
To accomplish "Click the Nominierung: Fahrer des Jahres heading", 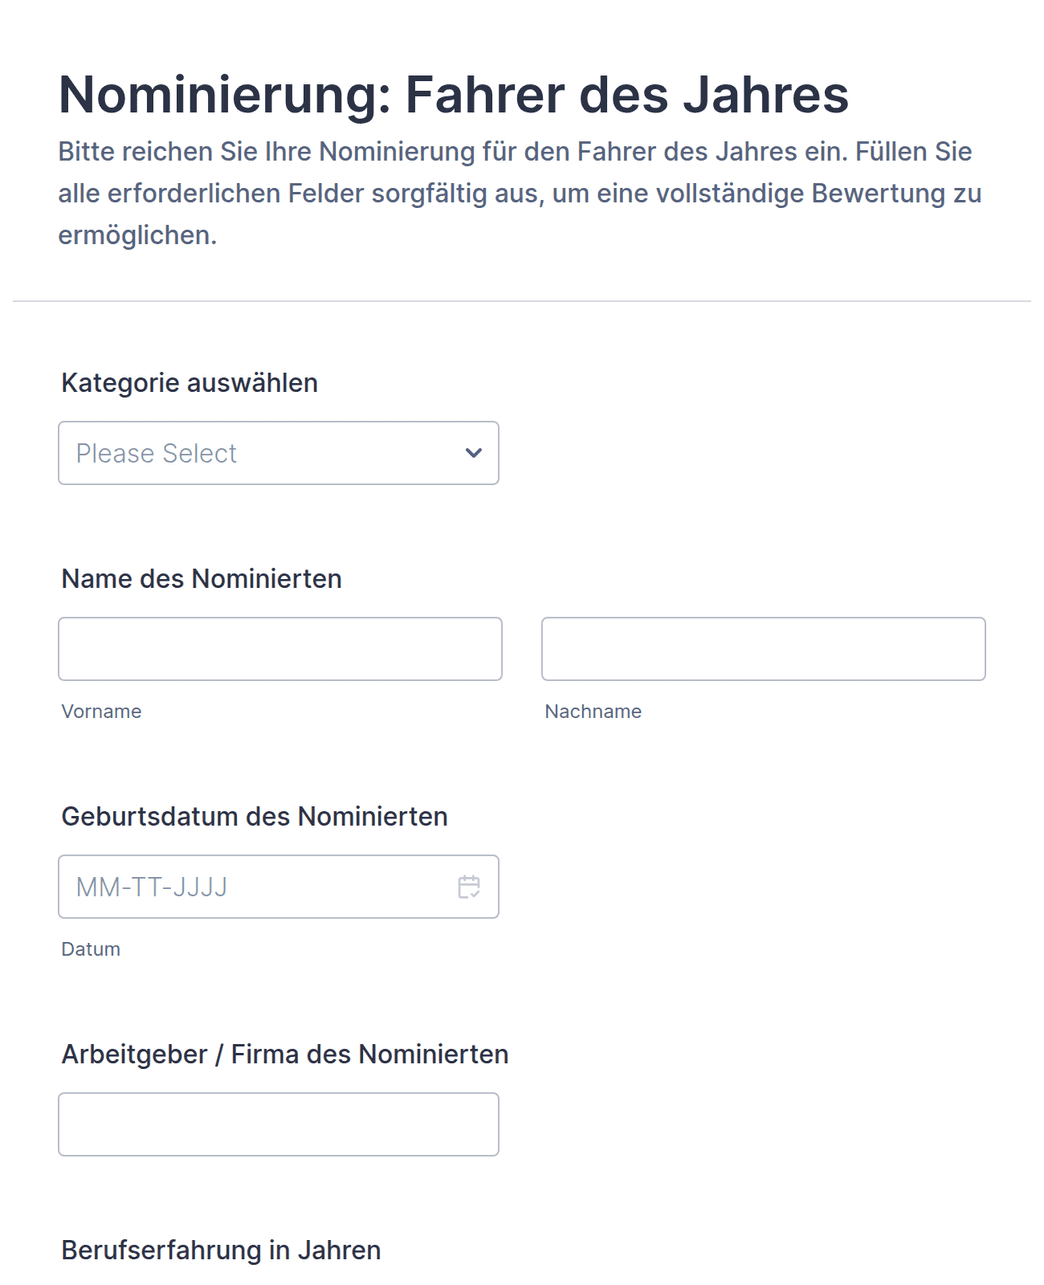I will [453, 95].
